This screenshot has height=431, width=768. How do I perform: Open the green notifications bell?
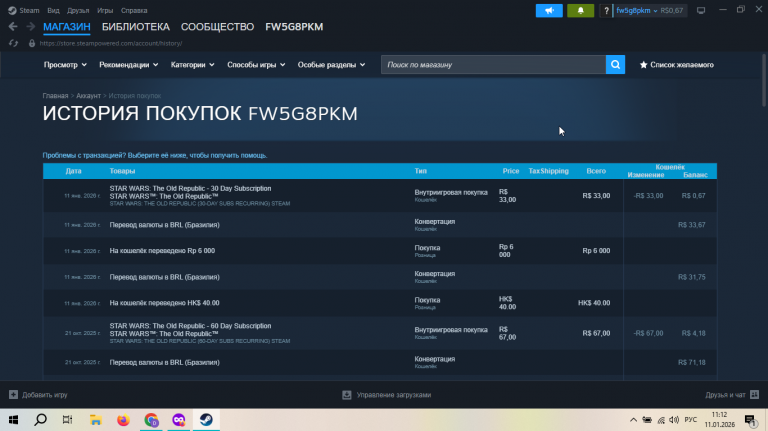click(580, 10)
